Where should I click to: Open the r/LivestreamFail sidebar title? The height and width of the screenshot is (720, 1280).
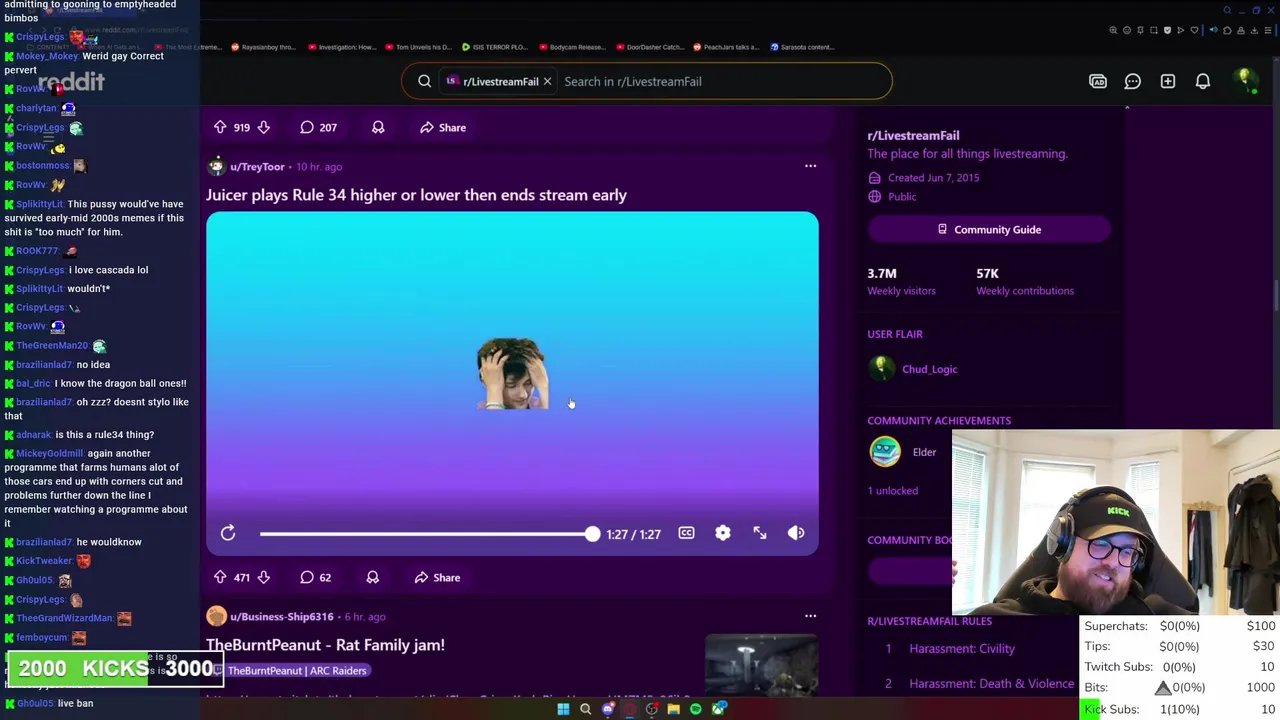click(913, 135)
